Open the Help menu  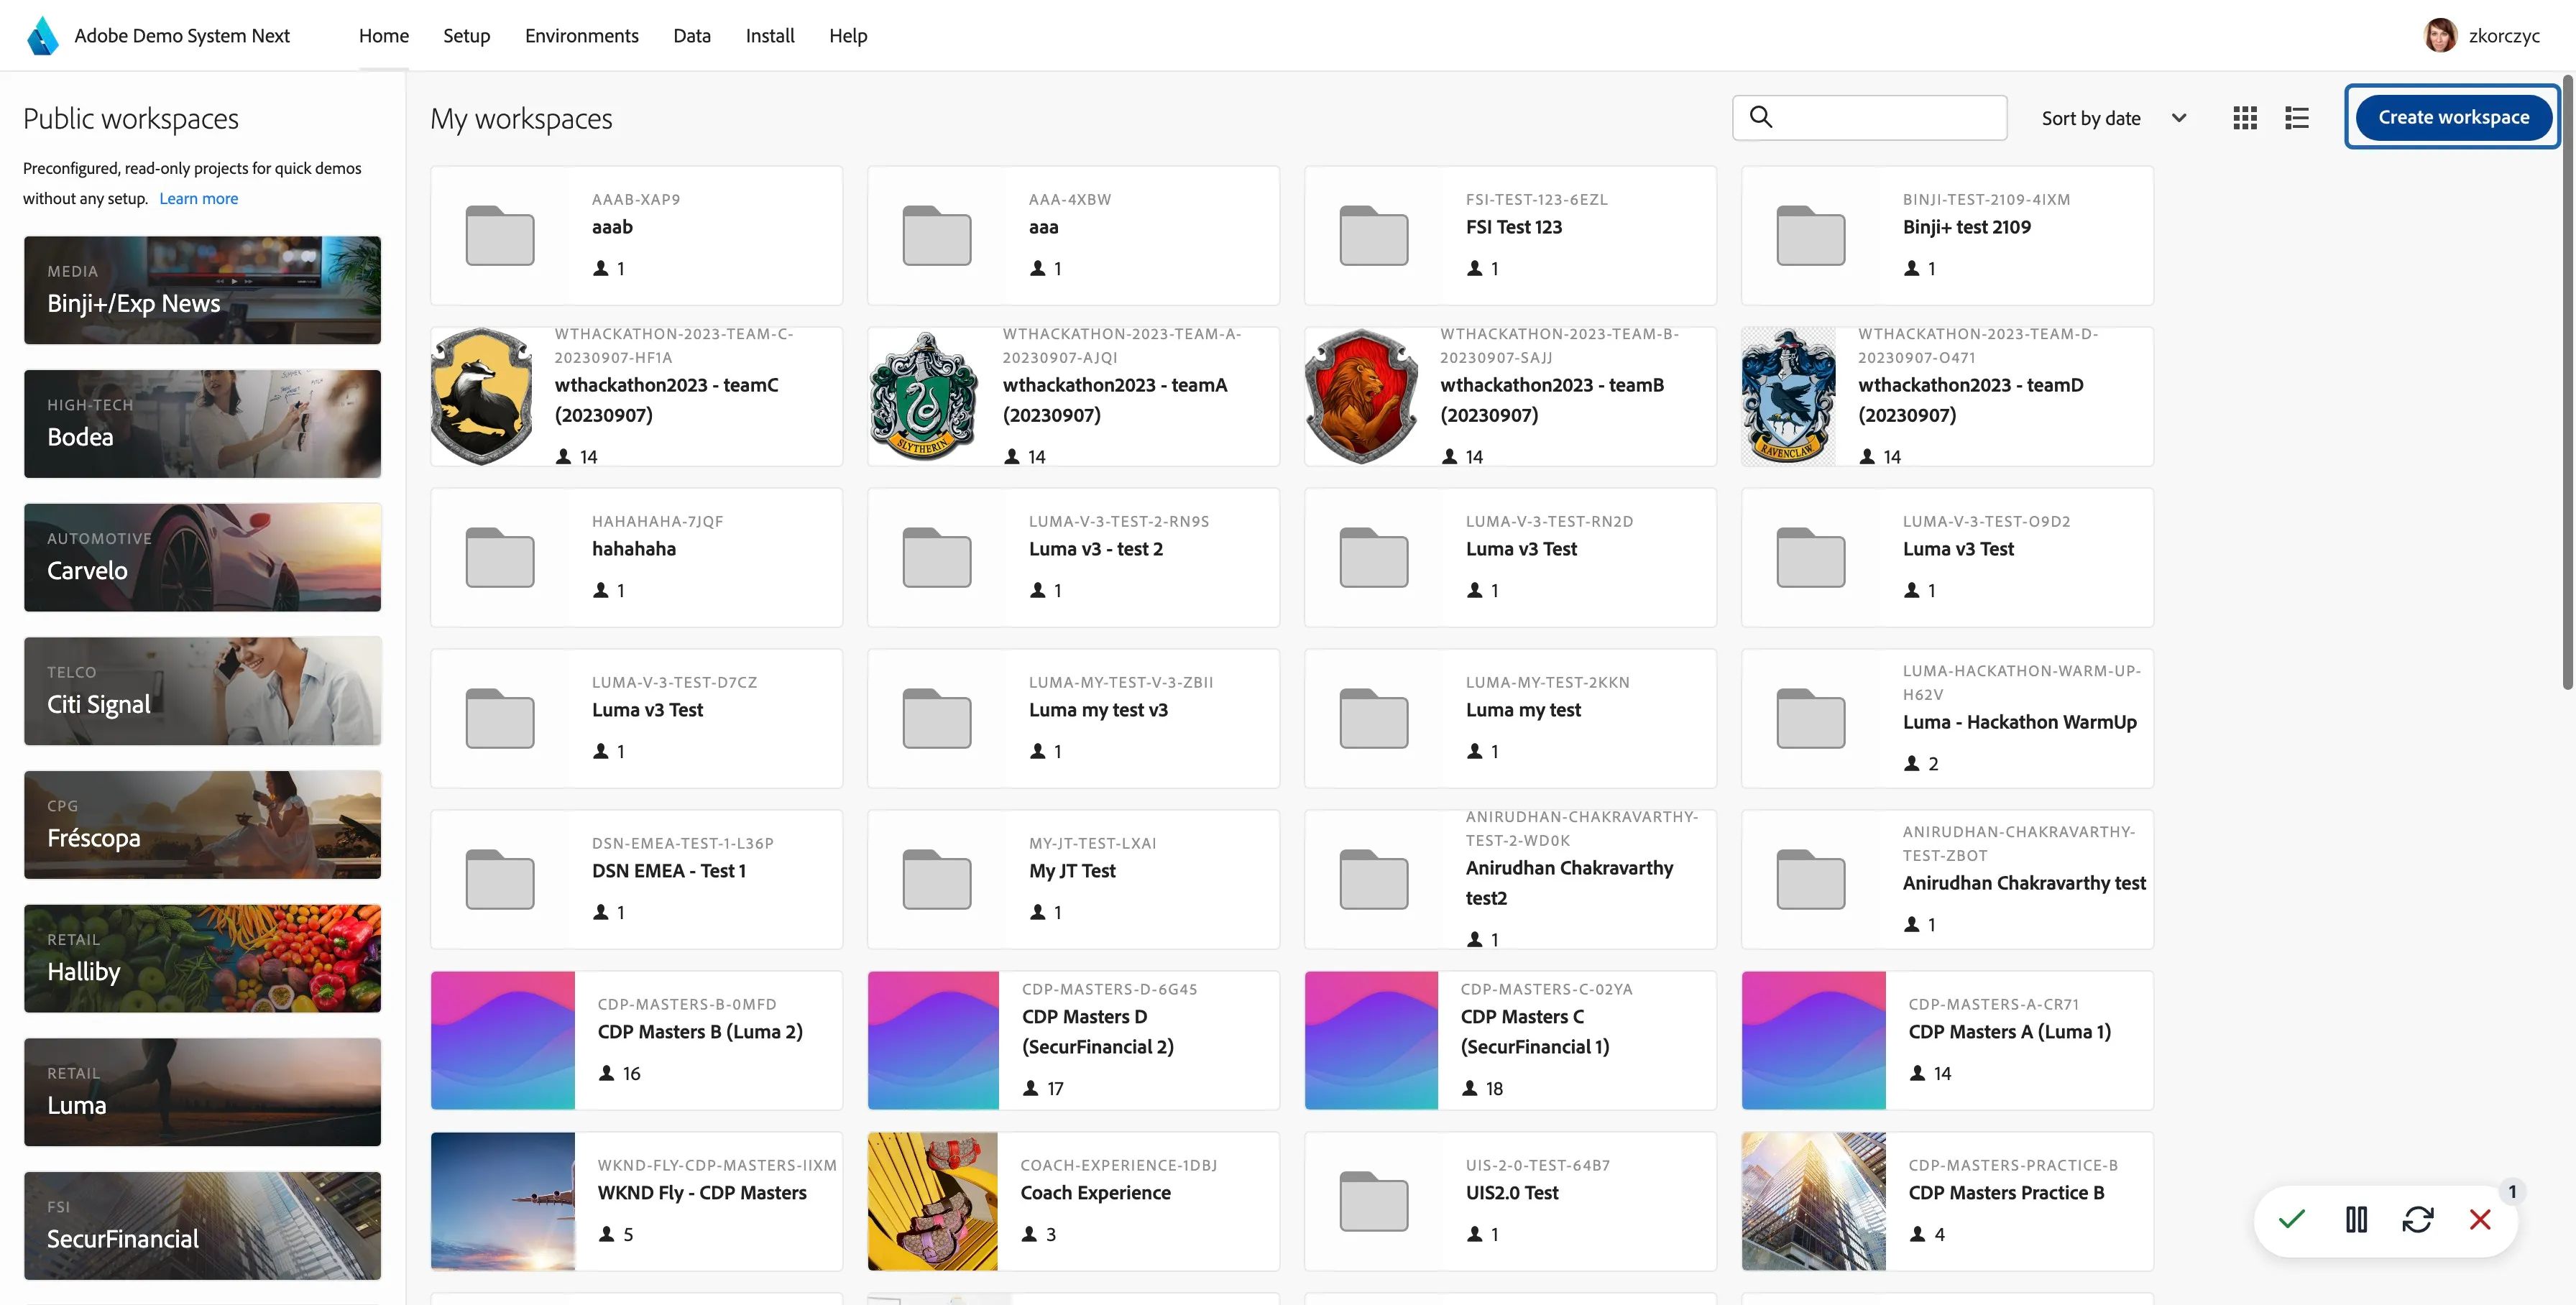click(848, 36)
